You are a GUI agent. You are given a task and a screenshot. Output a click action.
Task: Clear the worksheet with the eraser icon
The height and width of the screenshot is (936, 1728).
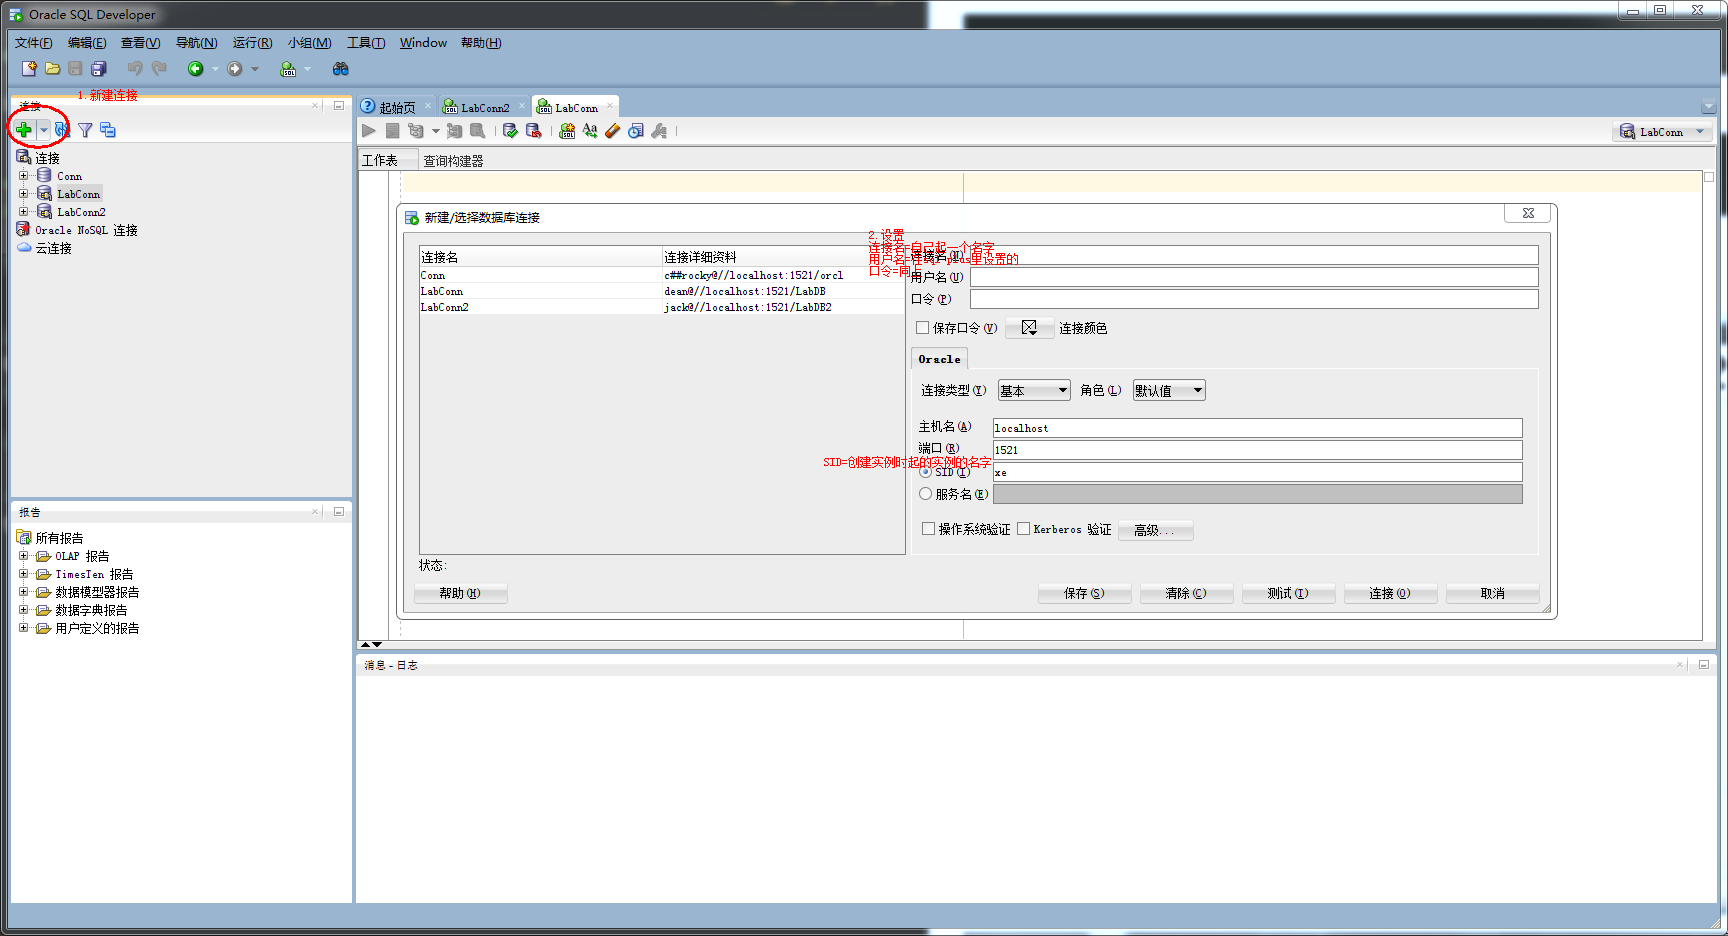point(613,131)
